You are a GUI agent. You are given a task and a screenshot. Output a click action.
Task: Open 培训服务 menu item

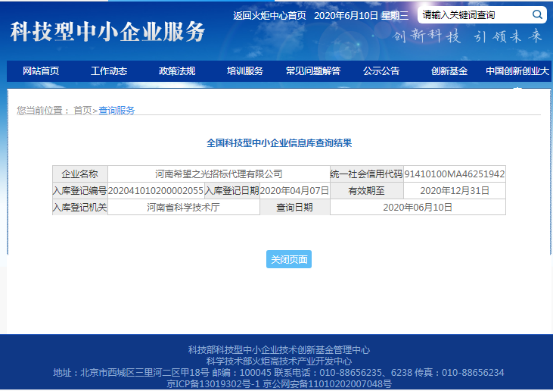point(245,71)
